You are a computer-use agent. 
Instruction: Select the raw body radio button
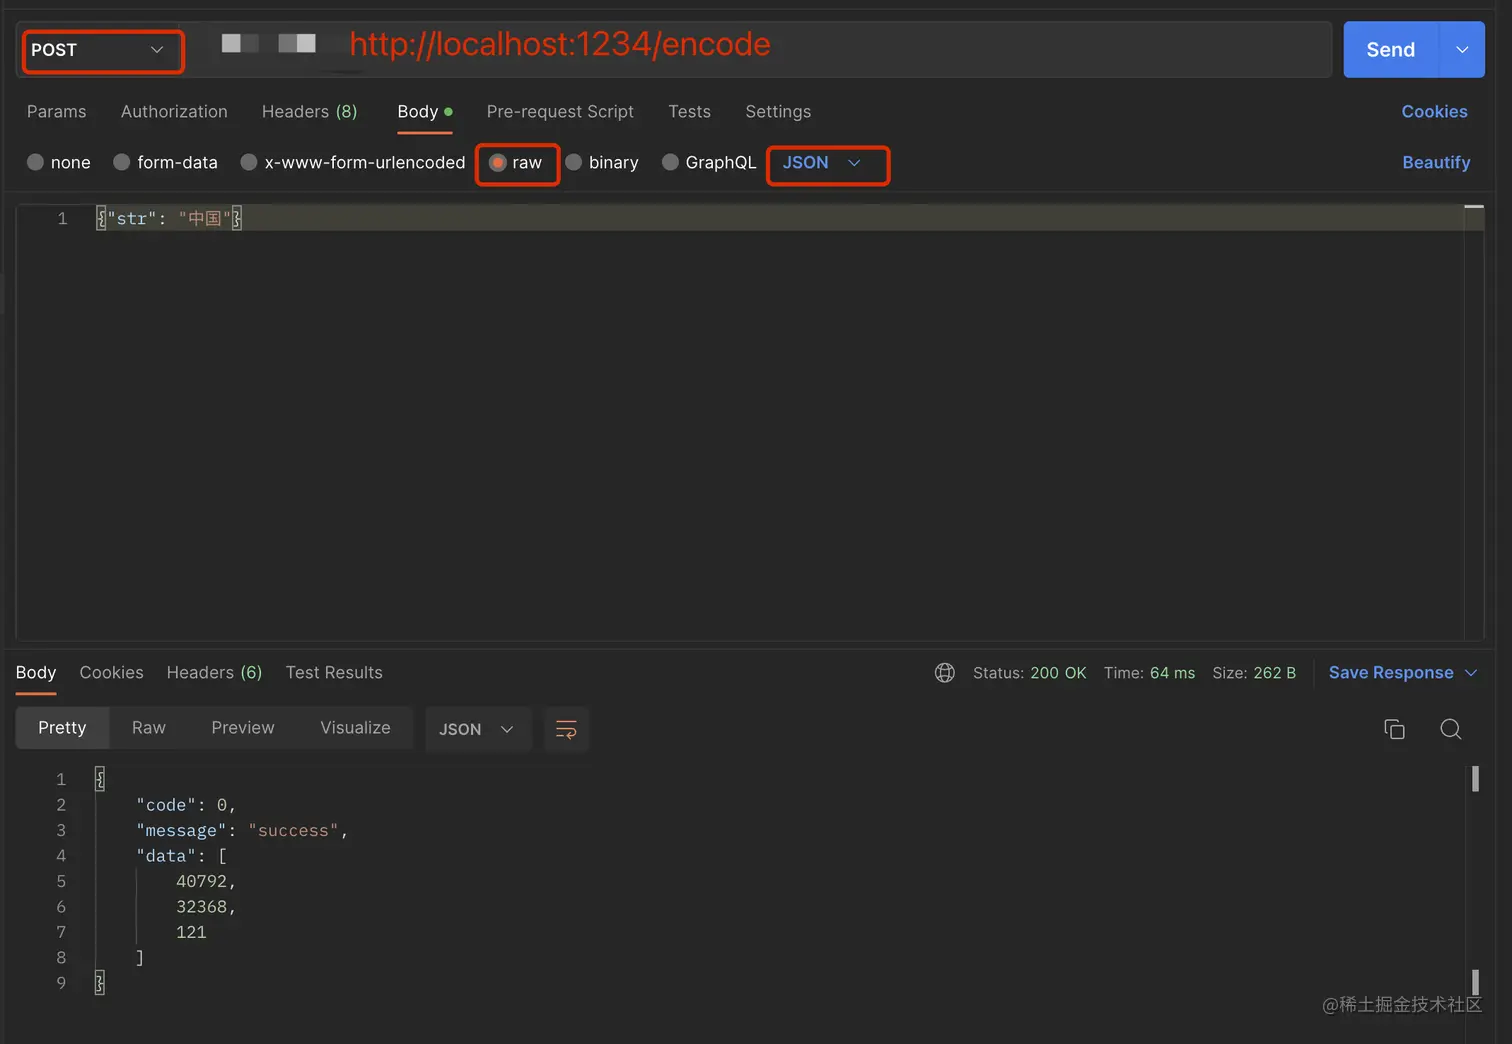(498, 162)
